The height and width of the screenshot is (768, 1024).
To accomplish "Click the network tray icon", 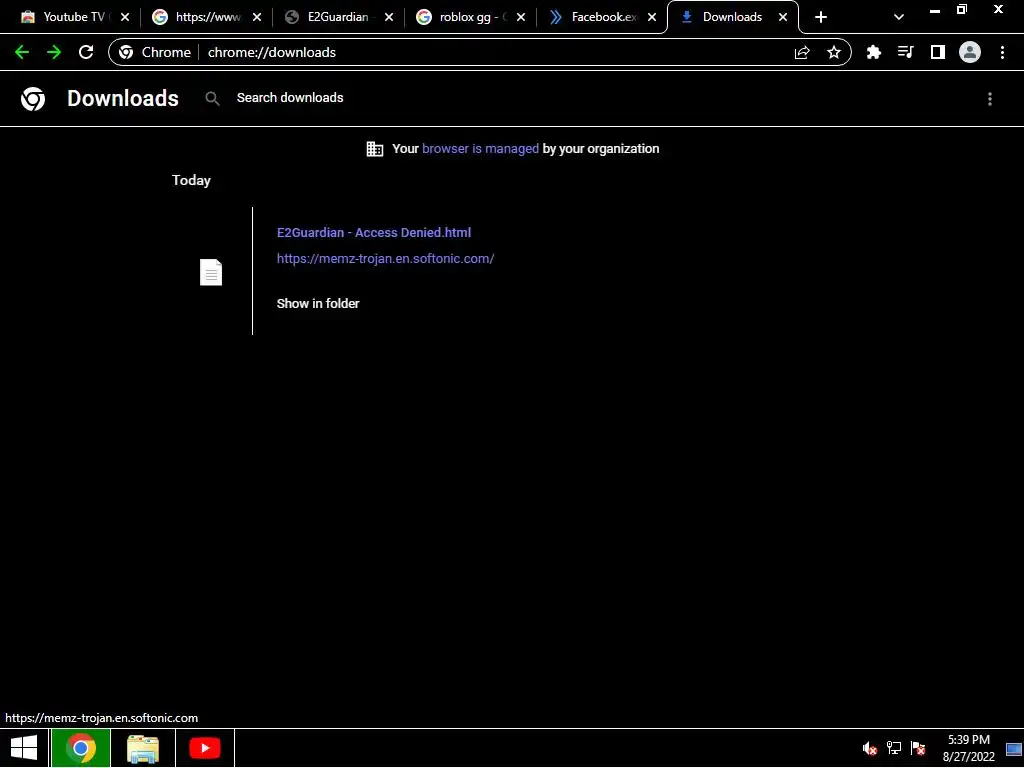I will tap(893, 748).
